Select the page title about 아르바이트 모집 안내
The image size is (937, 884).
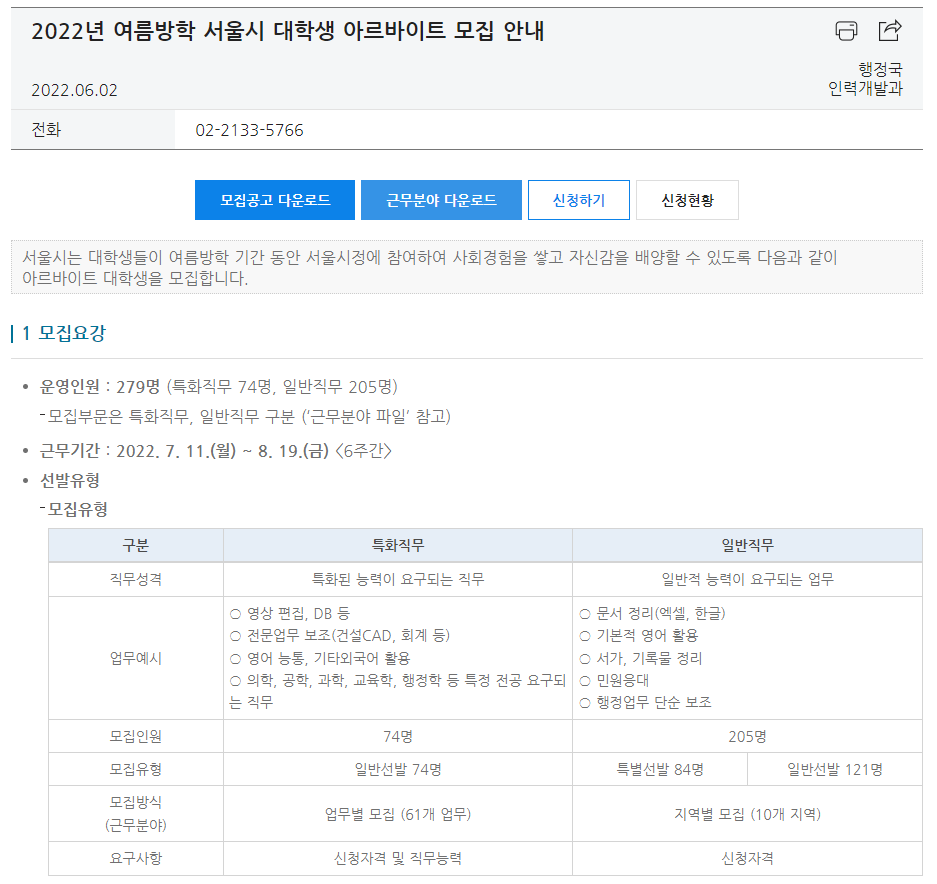(x=287, y=31)
